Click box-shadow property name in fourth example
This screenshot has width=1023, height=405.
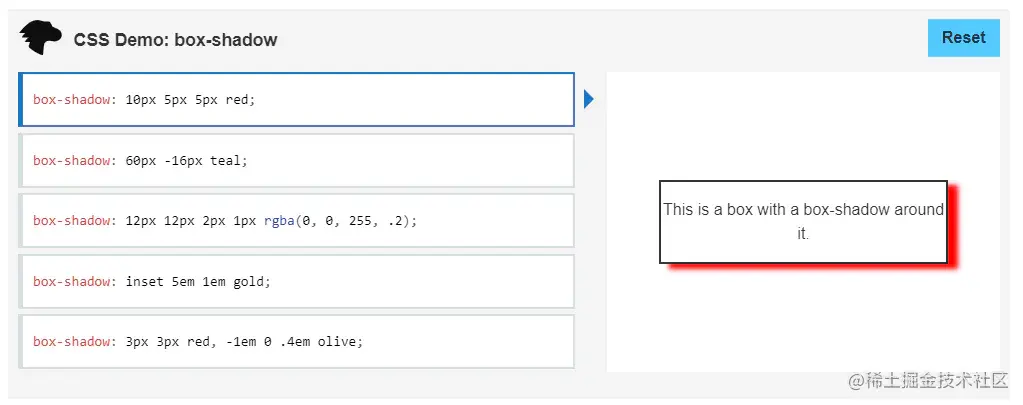(72, 281)
